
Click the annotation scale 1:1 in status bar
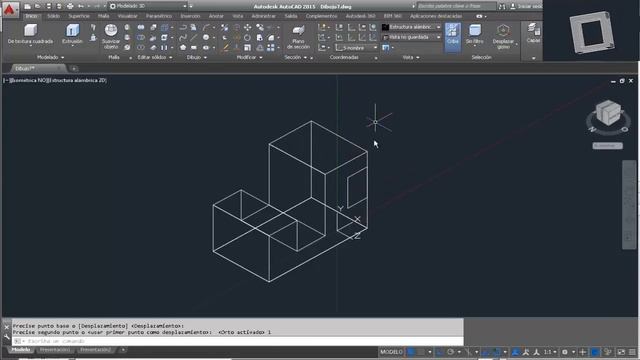coord(550,352)
